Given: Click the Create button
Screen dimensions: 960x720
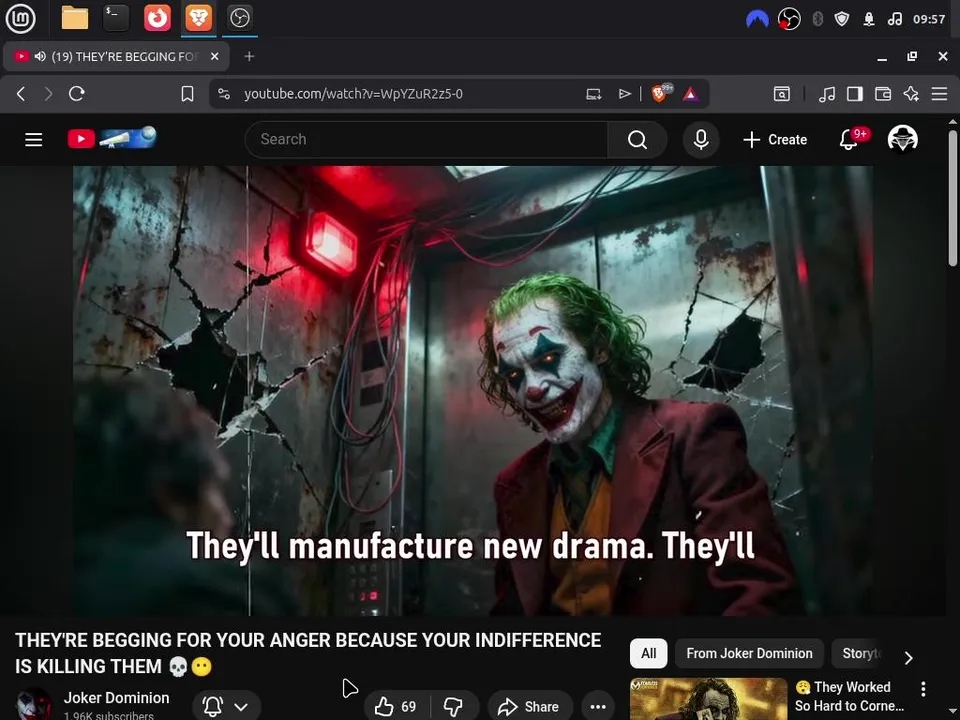Looking at the screenshot, I should (x=775, y=140).
